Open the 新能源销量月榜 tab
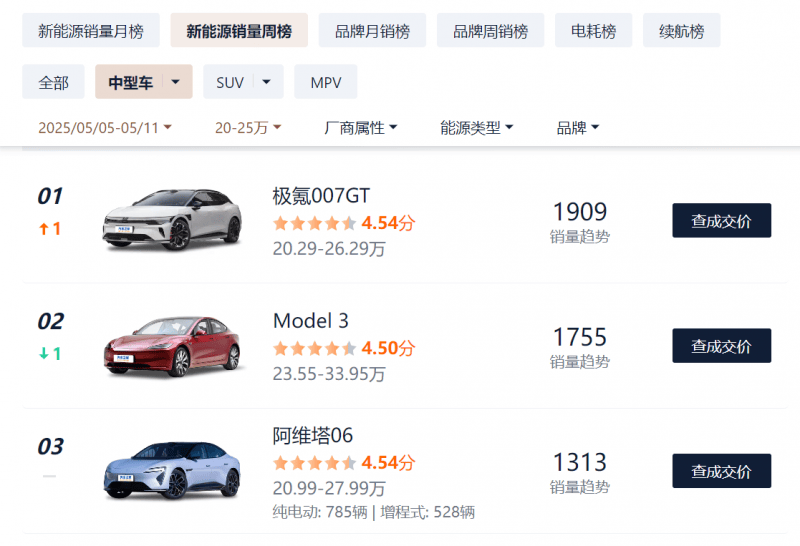The image size is (800, 546). point(91,31)
